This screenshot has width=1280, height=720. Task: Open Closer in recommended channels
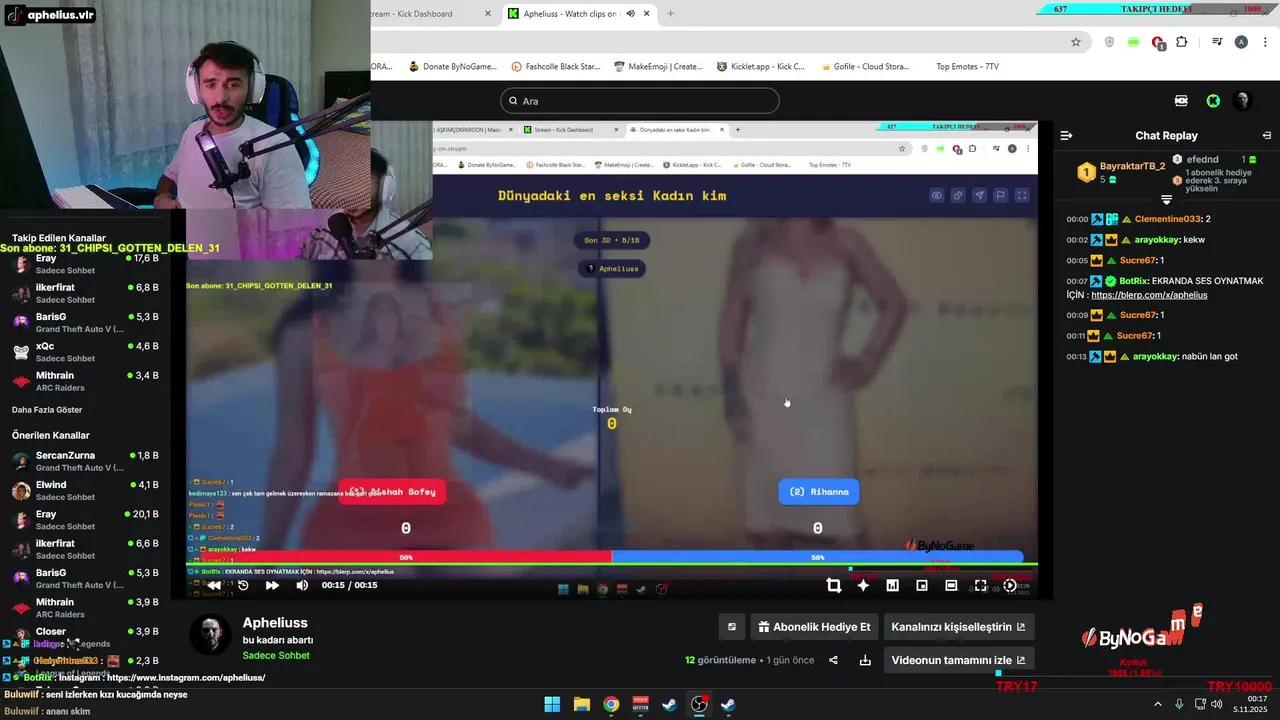pos(85,632)
